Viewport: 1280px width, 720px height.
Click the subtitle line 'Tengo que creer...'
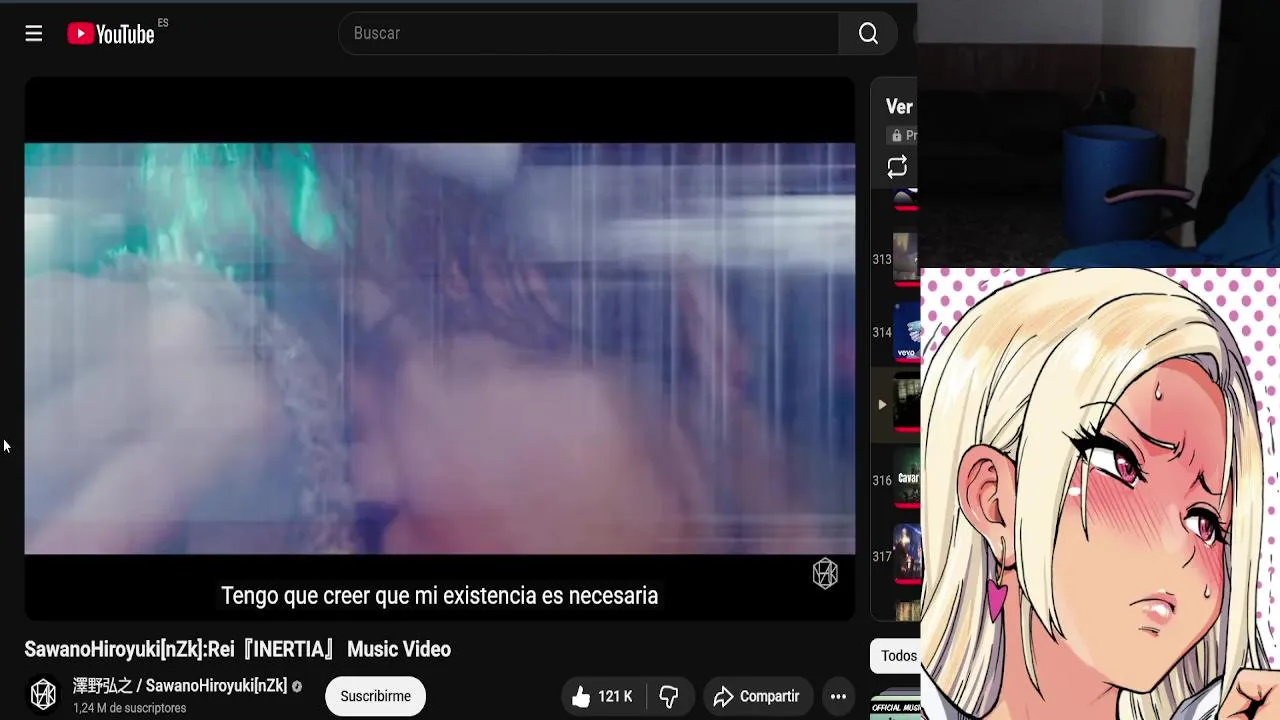(x=439, y=596)
